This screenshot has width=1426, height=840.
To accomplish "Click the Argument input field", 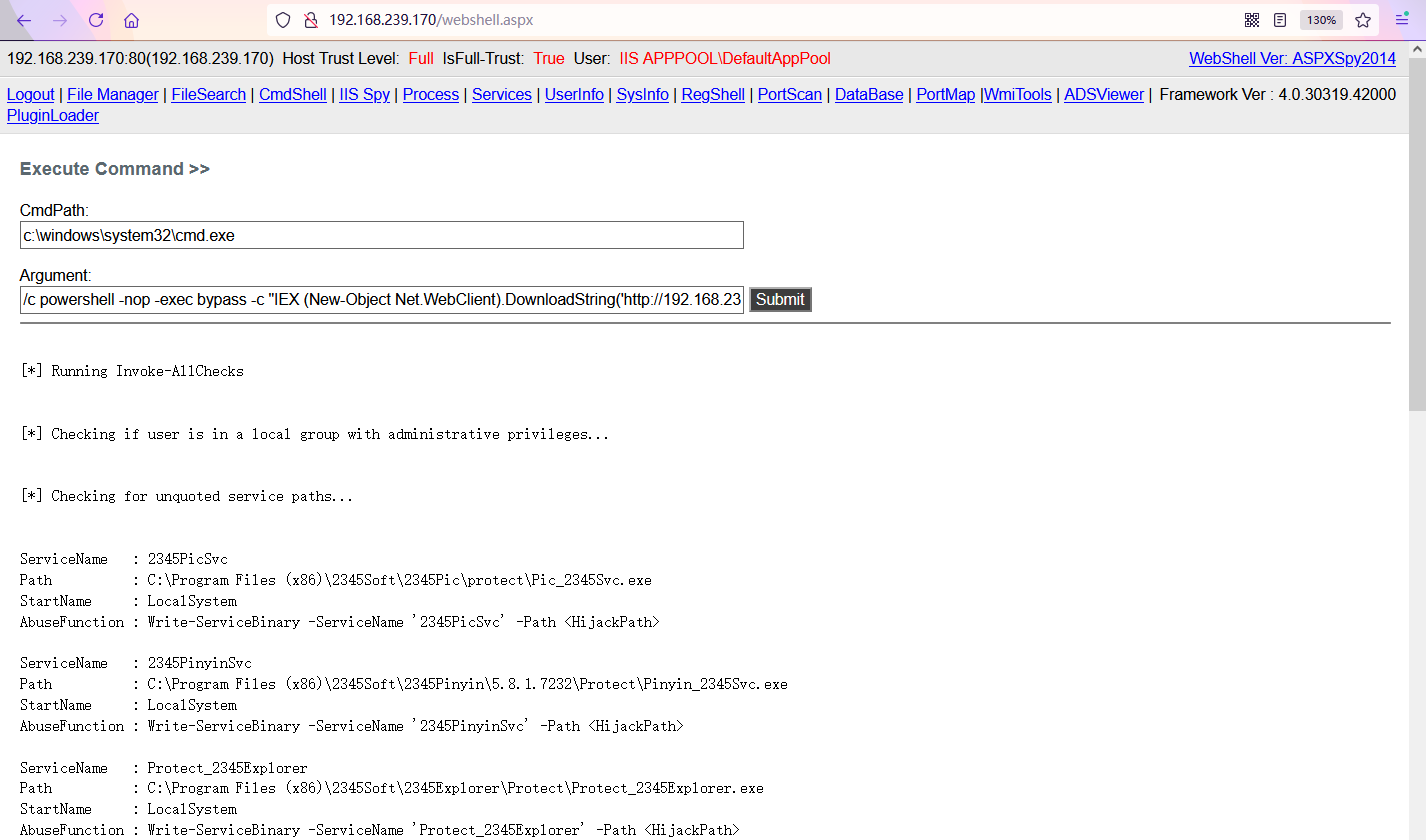I will 382,300.
